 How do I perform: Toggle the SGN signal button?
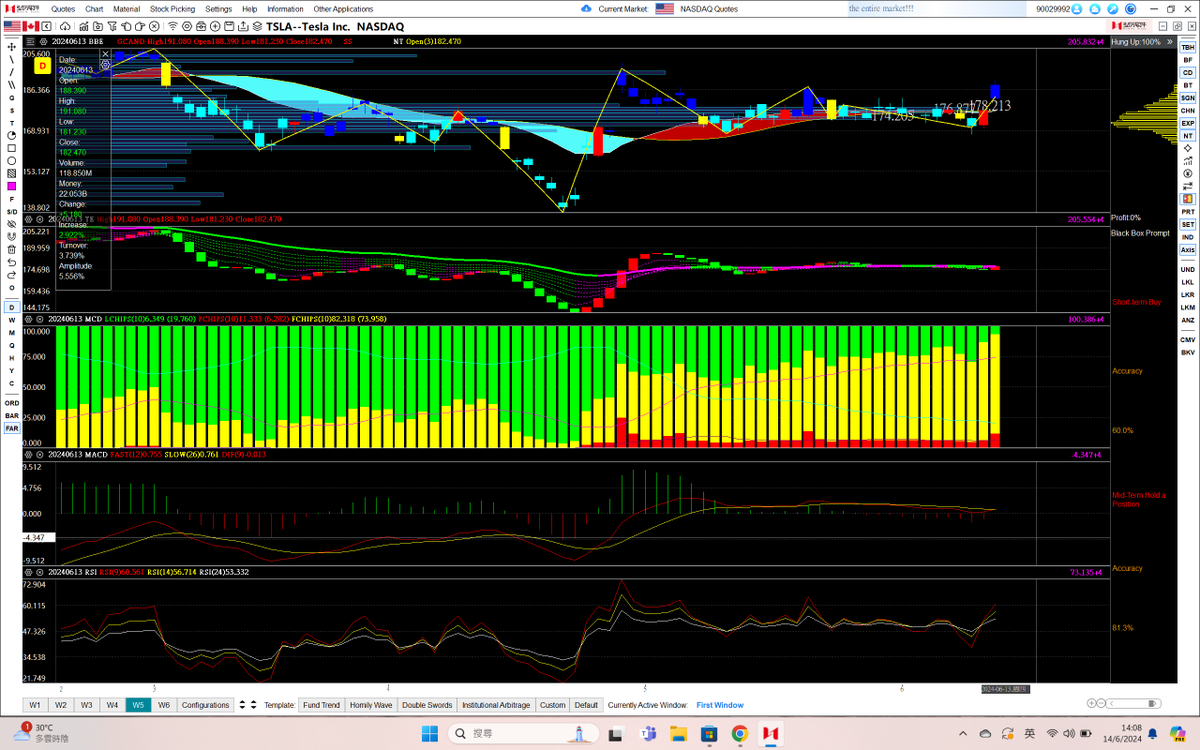[1187, 98]
